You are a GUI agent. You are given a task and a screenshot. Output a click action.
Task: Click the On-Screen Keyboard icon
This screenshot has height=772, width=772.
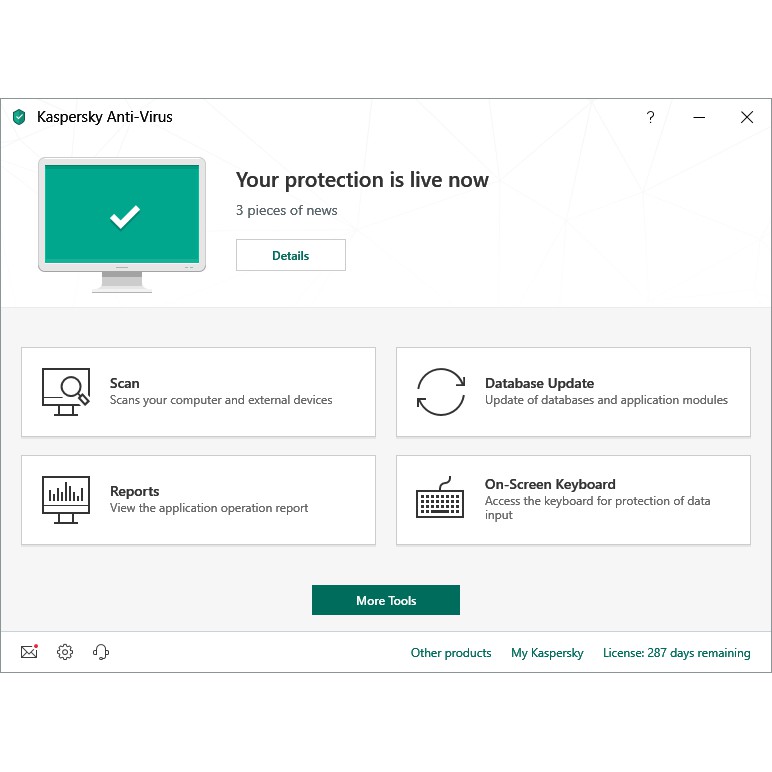click(x=440, y=497)
